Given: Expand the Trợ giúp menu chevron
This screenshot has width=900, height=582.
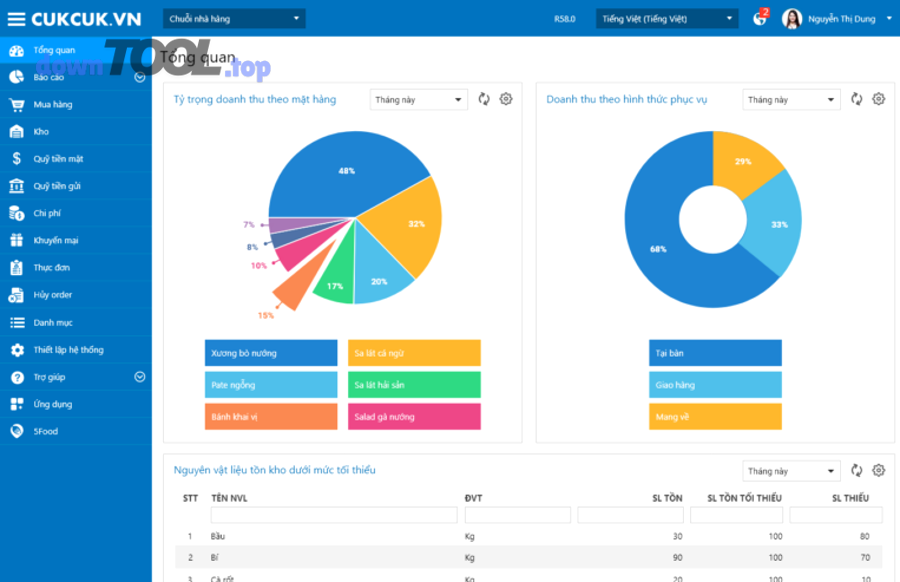Looking at the screenshot, I should [140, 377].
